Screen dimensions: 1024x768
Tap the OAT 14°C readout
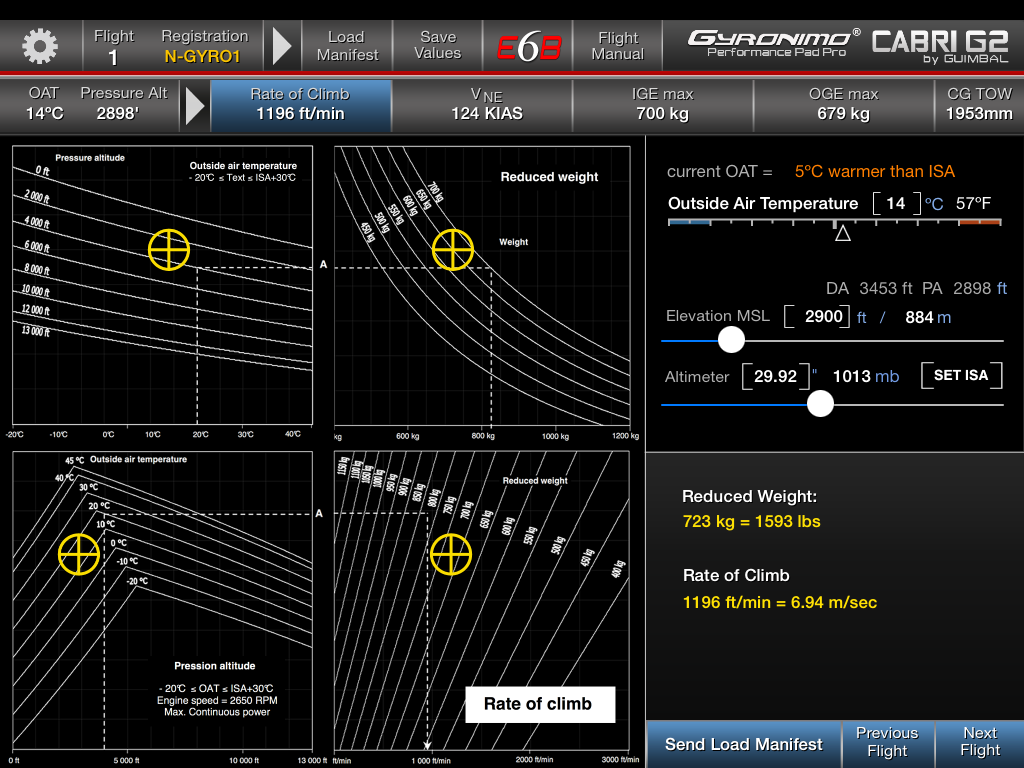44,104
